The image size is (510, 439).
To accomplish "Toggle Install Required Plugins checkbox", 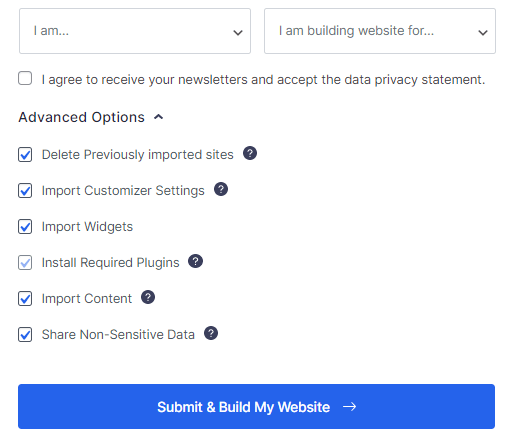I will tap(25, 263).
